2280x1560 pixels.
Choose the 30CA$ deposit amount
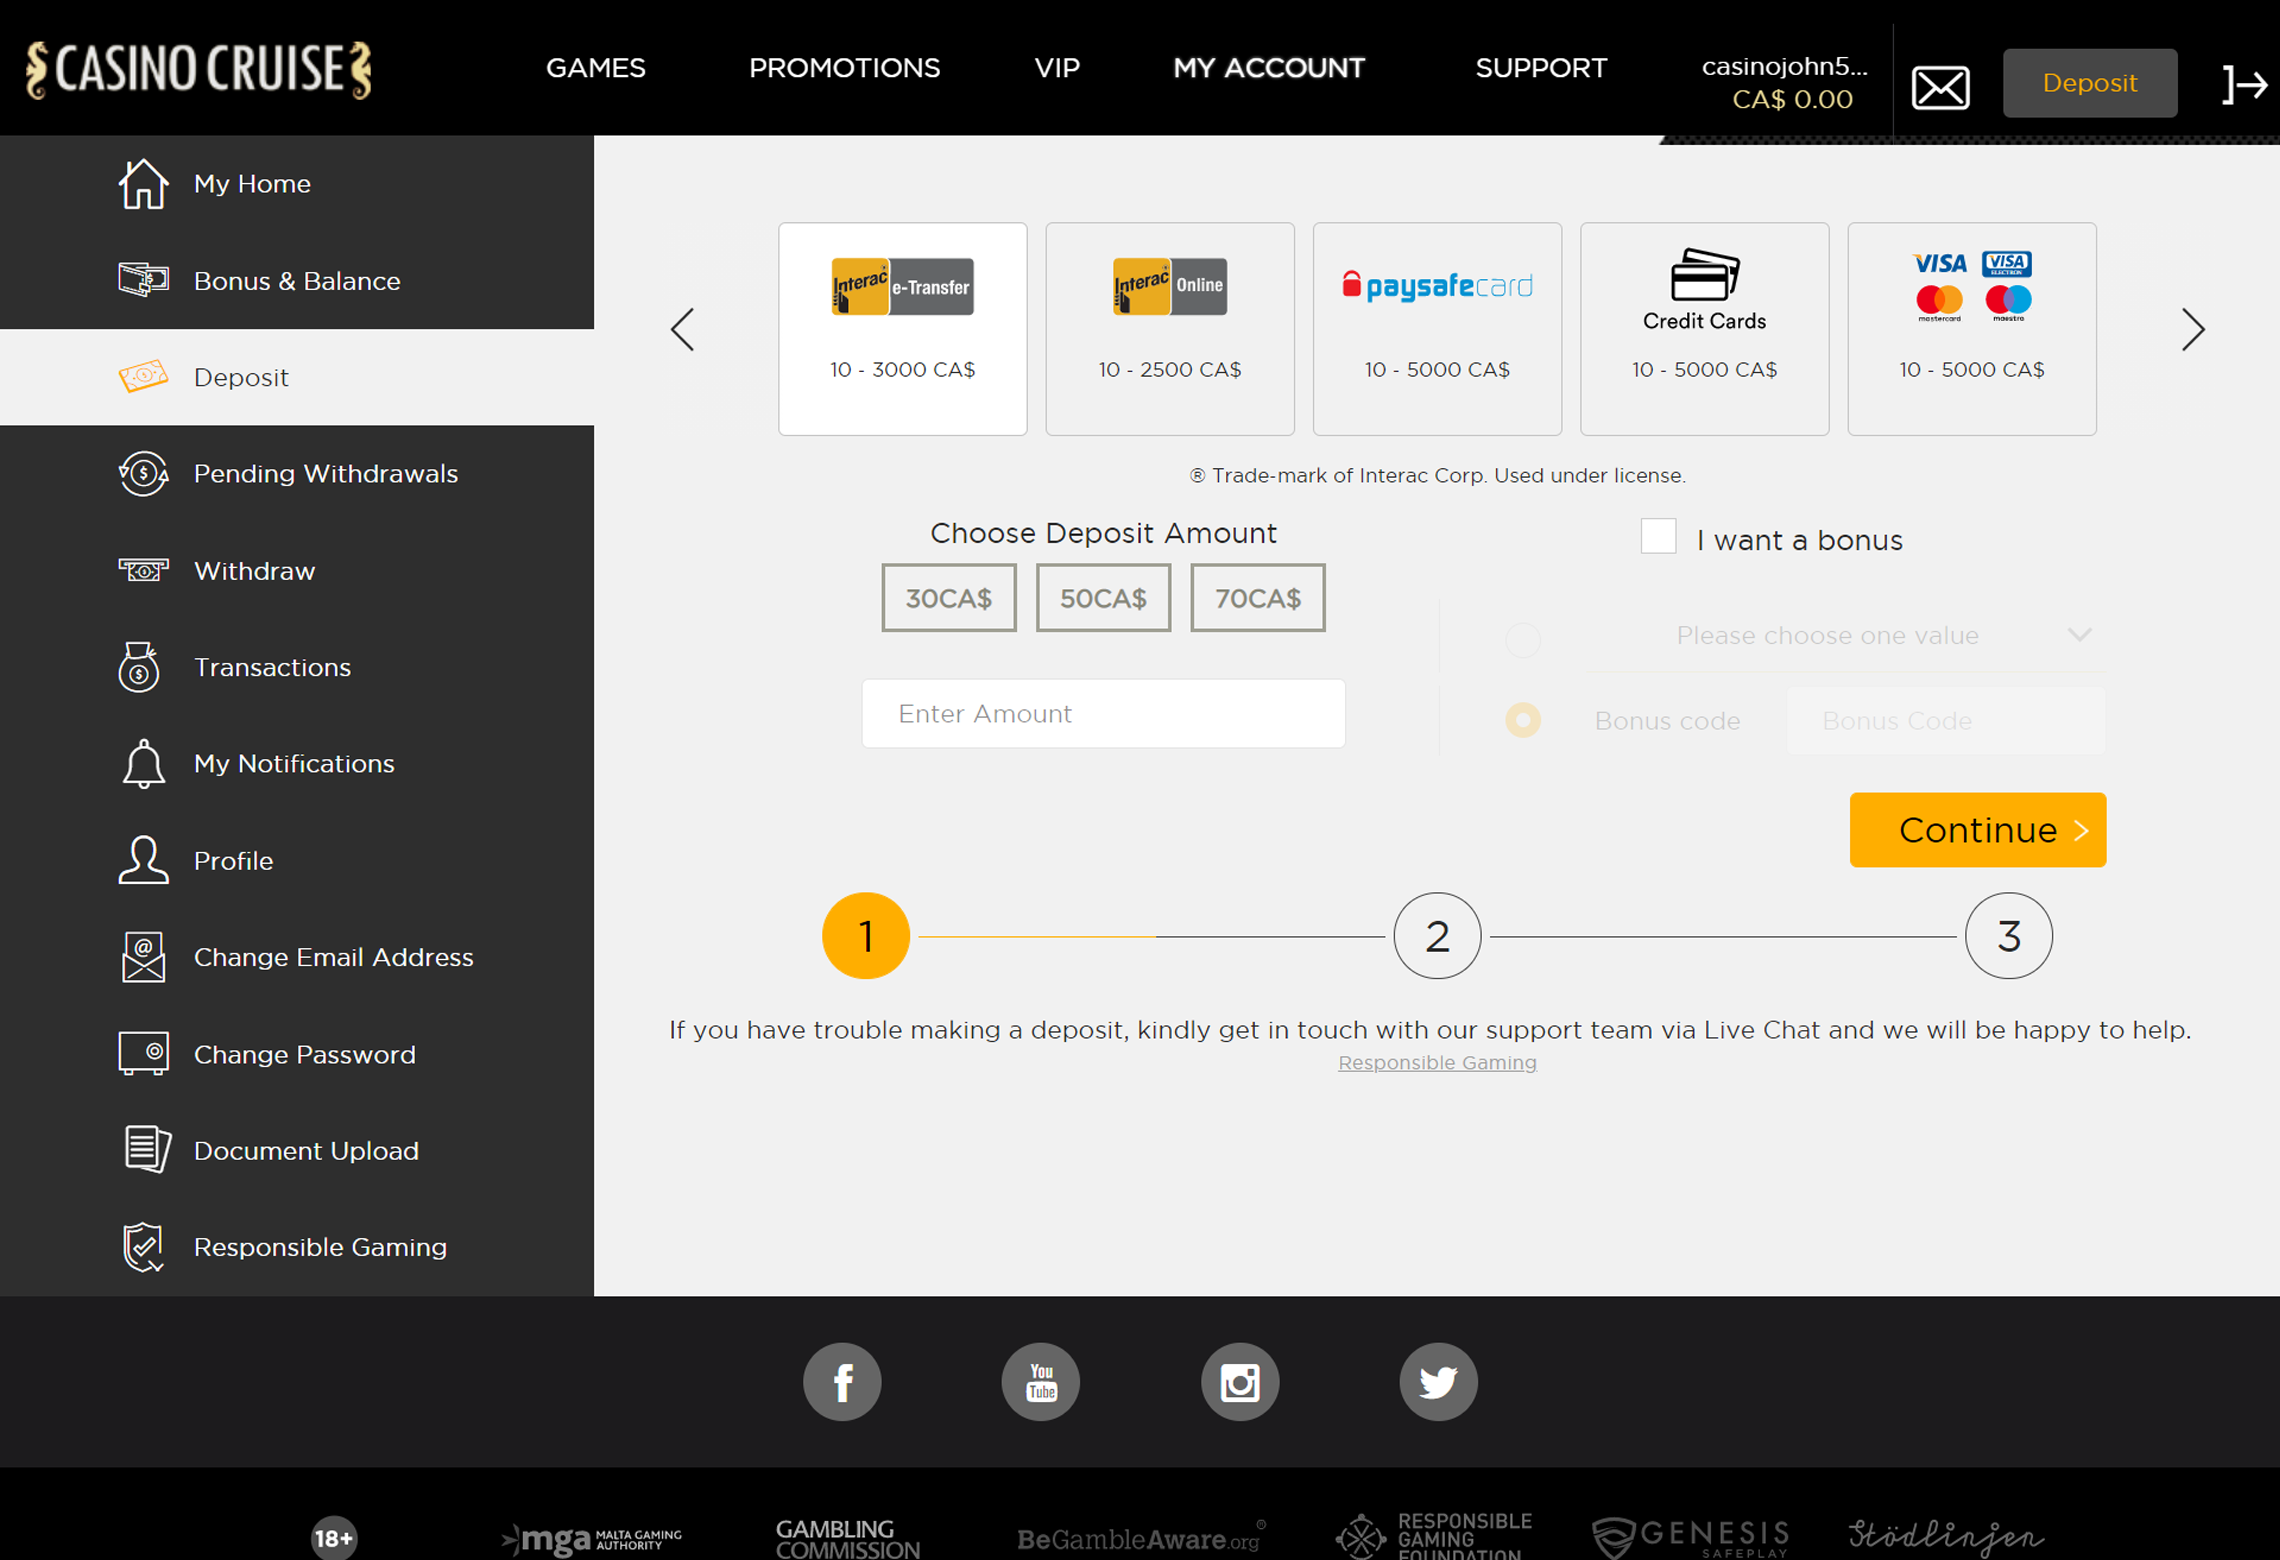[949, 598]
